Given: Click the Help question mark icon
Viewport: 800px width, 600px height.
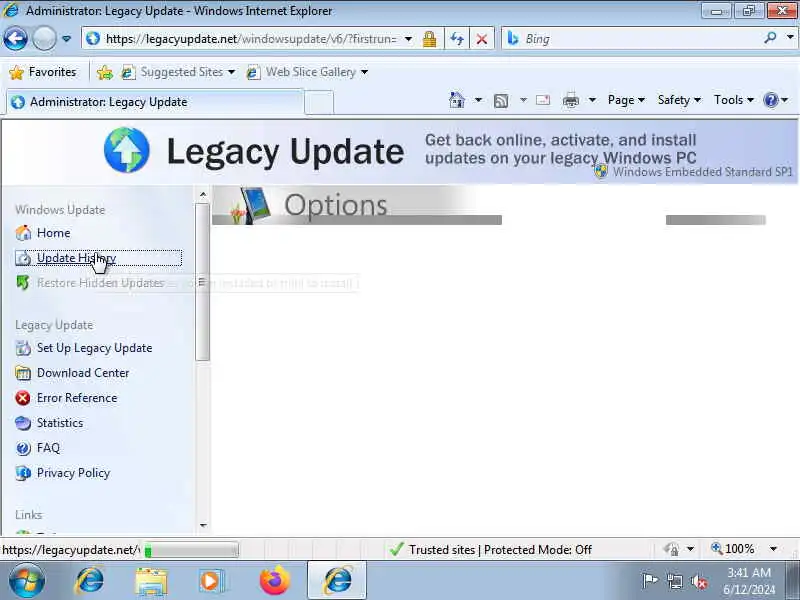Looking at the screenshot, I should pyautogui.click(x=771, y=100).
